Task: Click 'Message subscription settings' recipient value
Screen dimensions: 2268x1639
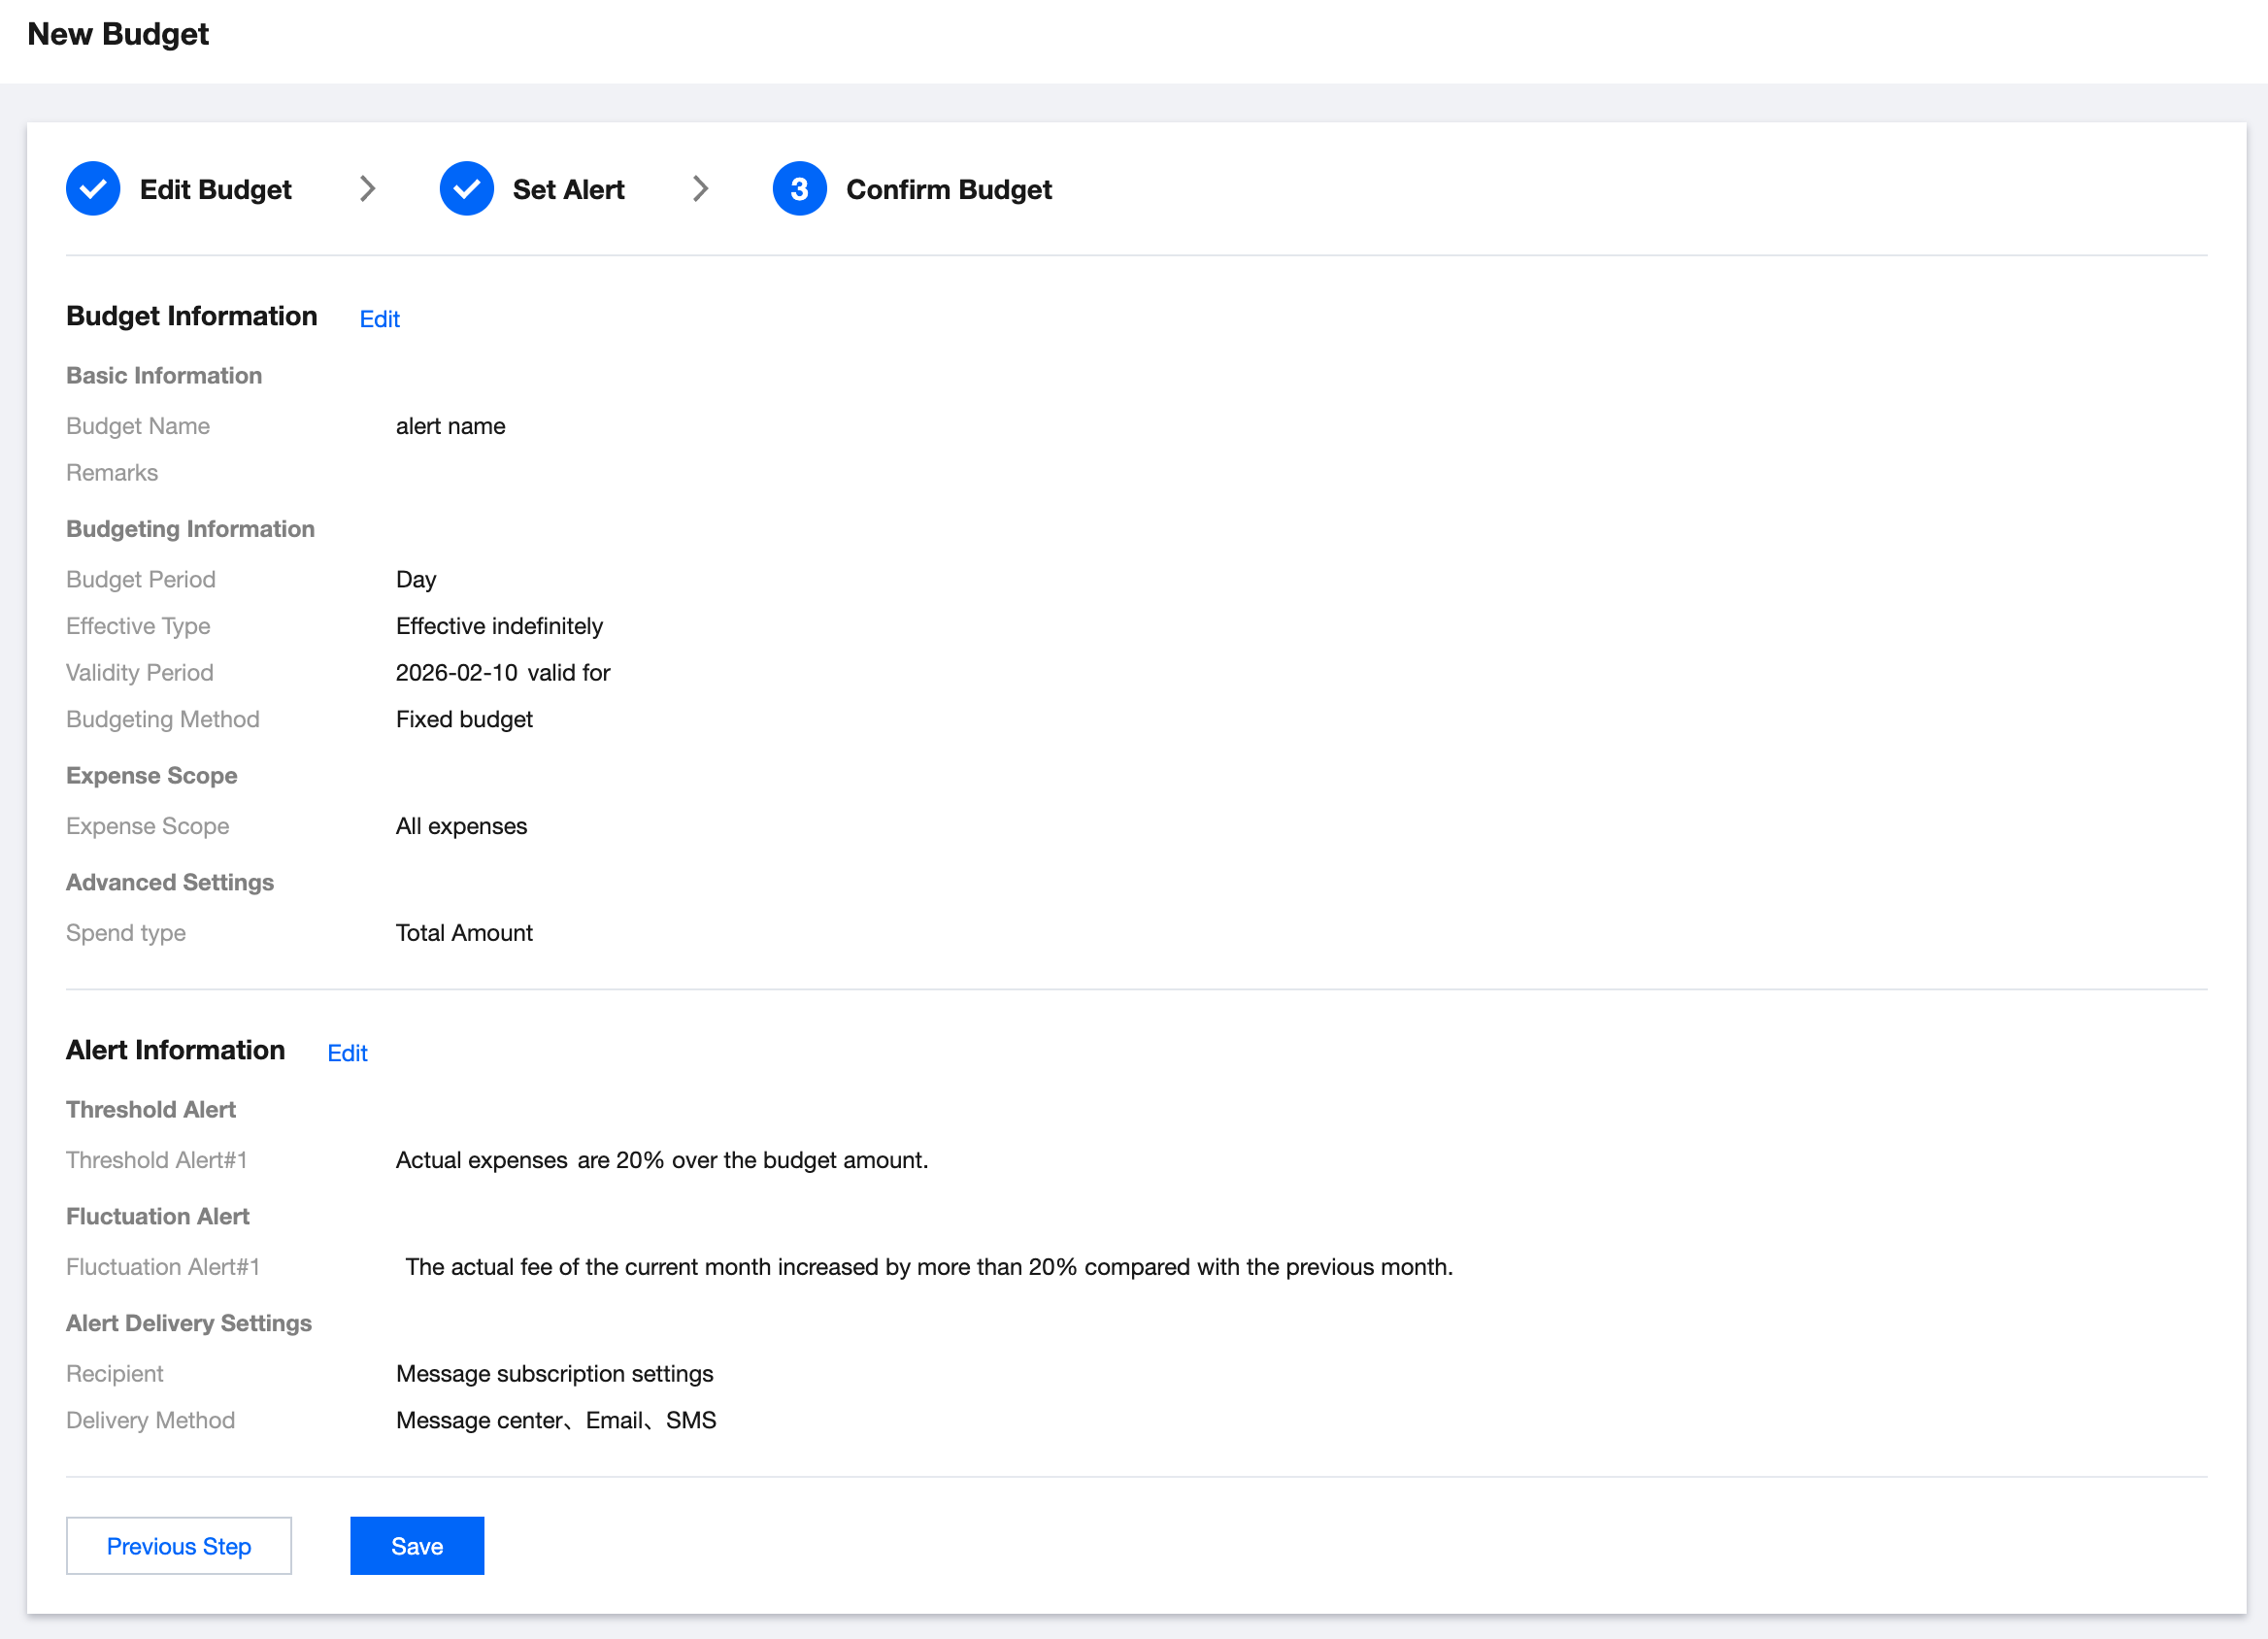Action: [554, 1374]
